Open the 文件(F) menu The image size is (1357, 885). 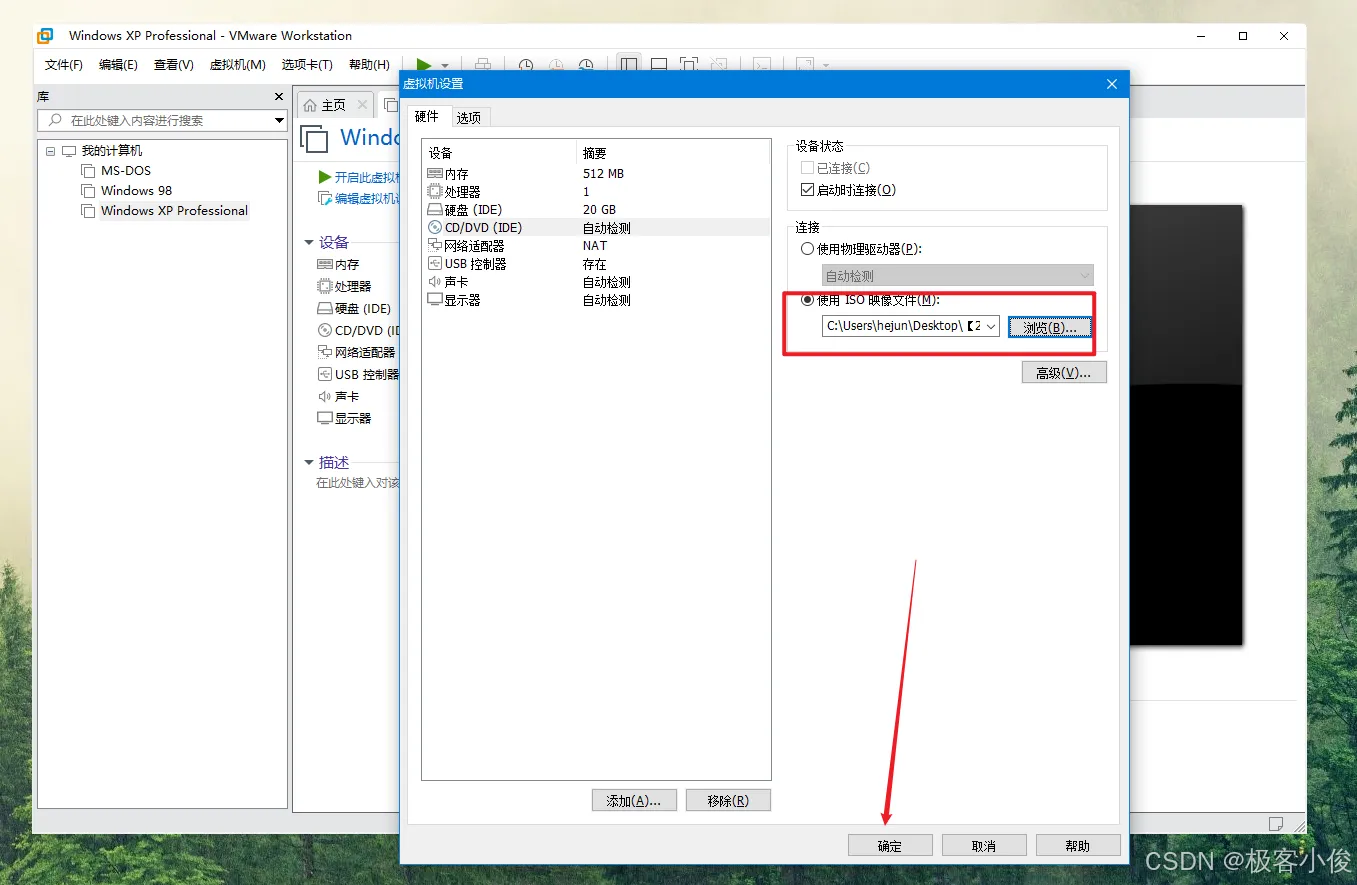pyautogui.click(x=64, y=65)
